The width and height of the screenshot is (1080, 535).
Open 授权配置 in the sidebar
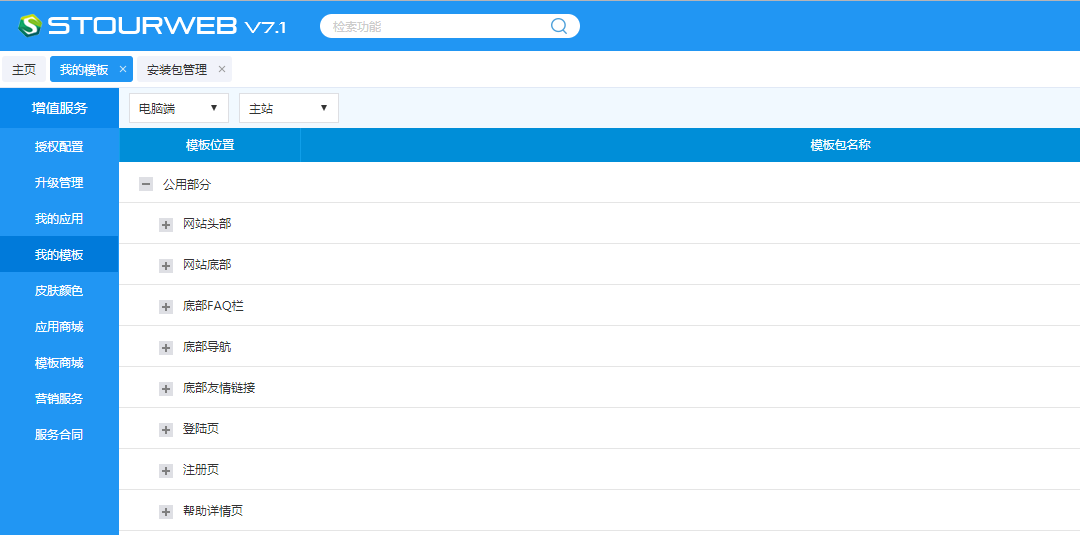(59, 147)
